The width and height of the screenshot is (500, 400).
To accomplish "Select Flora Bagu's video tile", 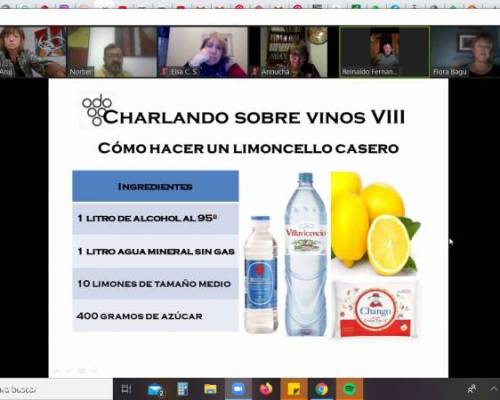I will (465, 52).
